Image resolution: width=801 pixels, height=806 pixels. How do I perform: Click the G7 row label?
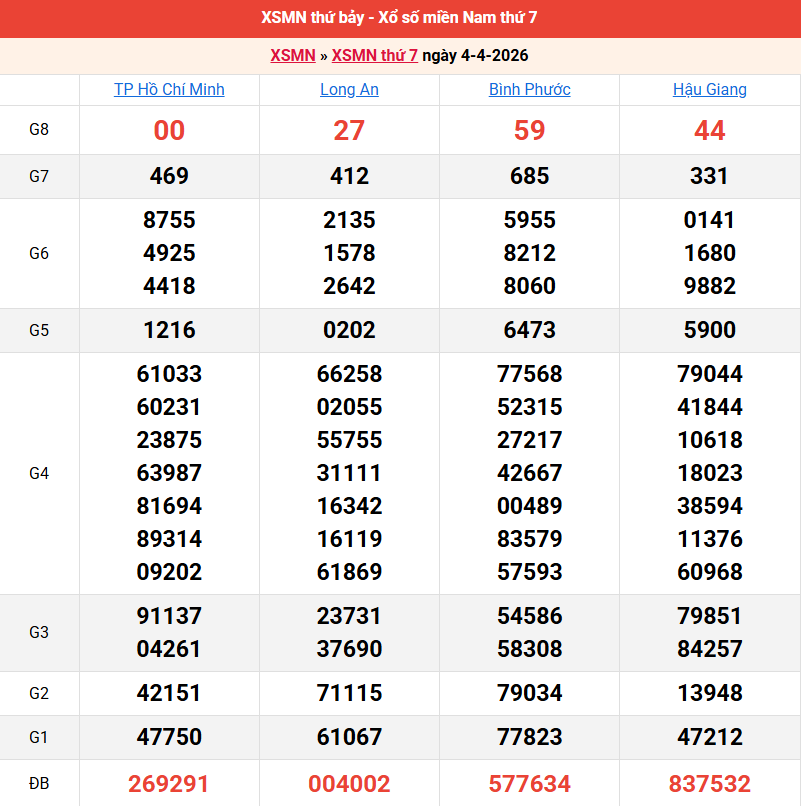[x=39, y=176]
